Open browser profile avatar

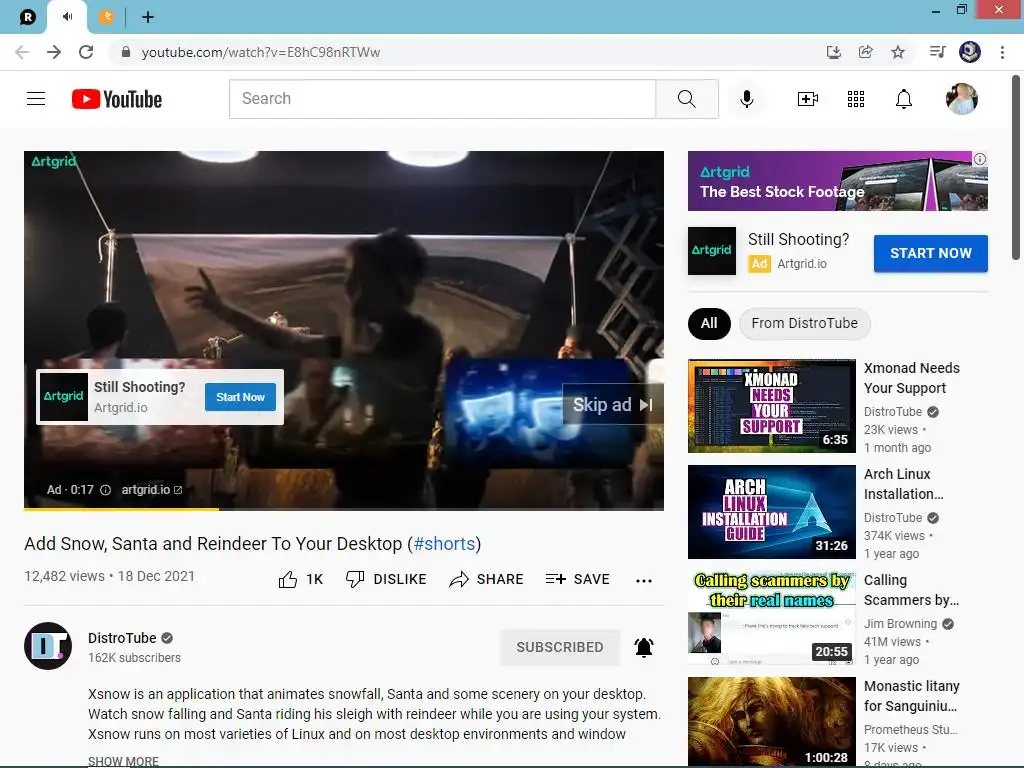pos(970,52)
